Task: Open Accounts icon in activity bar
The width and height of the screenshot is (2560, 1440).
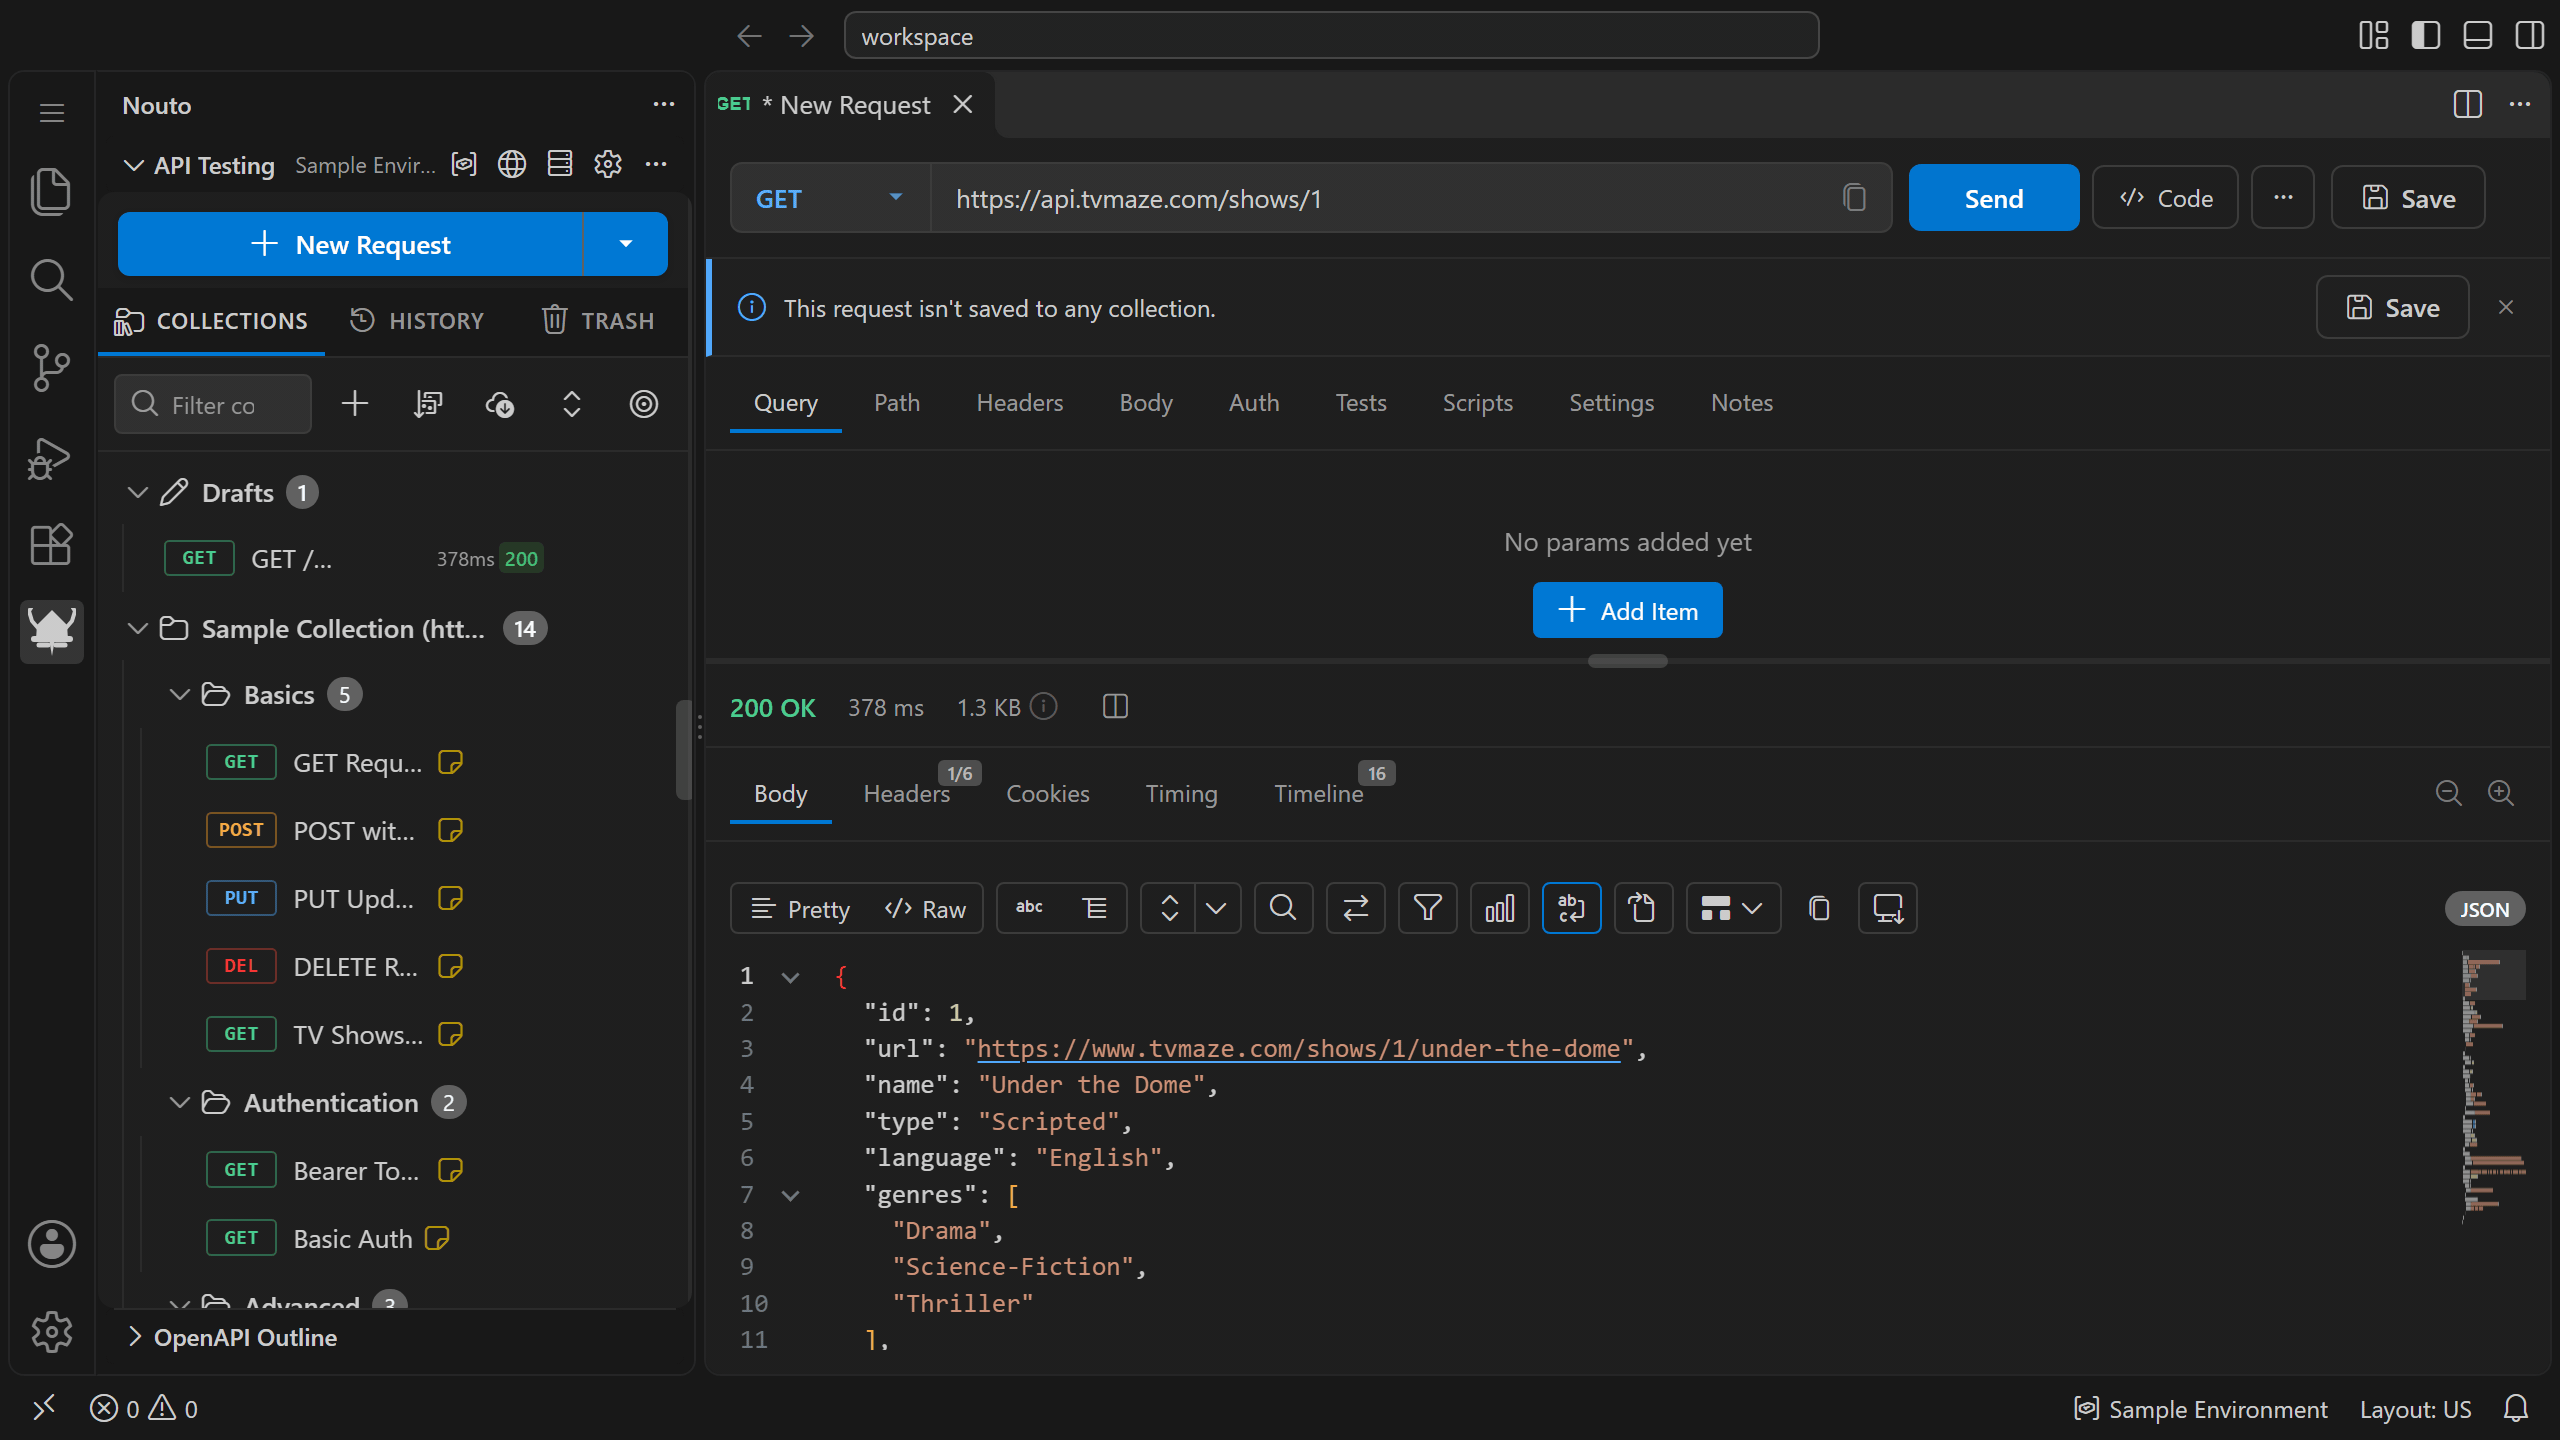Action: tap(51, 1244)
